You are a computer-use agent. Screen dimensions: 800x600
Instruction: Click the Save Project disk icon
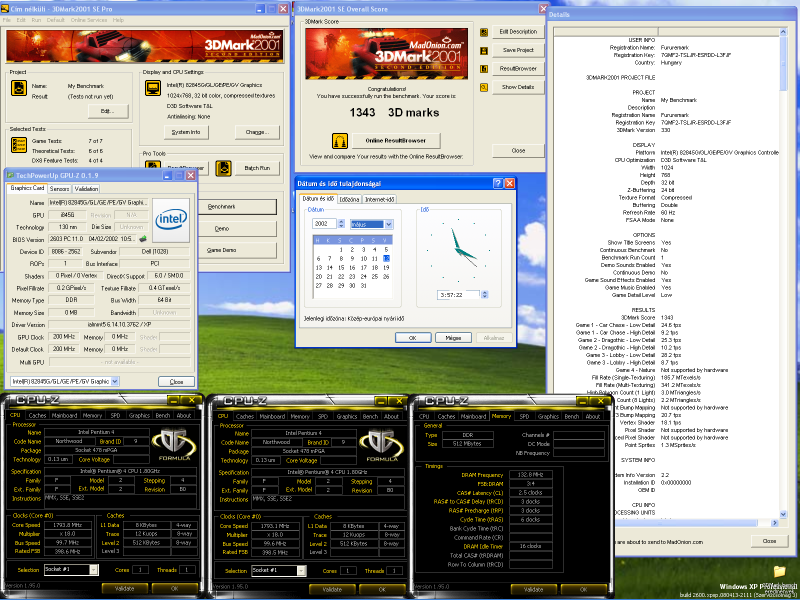[484, 51]
